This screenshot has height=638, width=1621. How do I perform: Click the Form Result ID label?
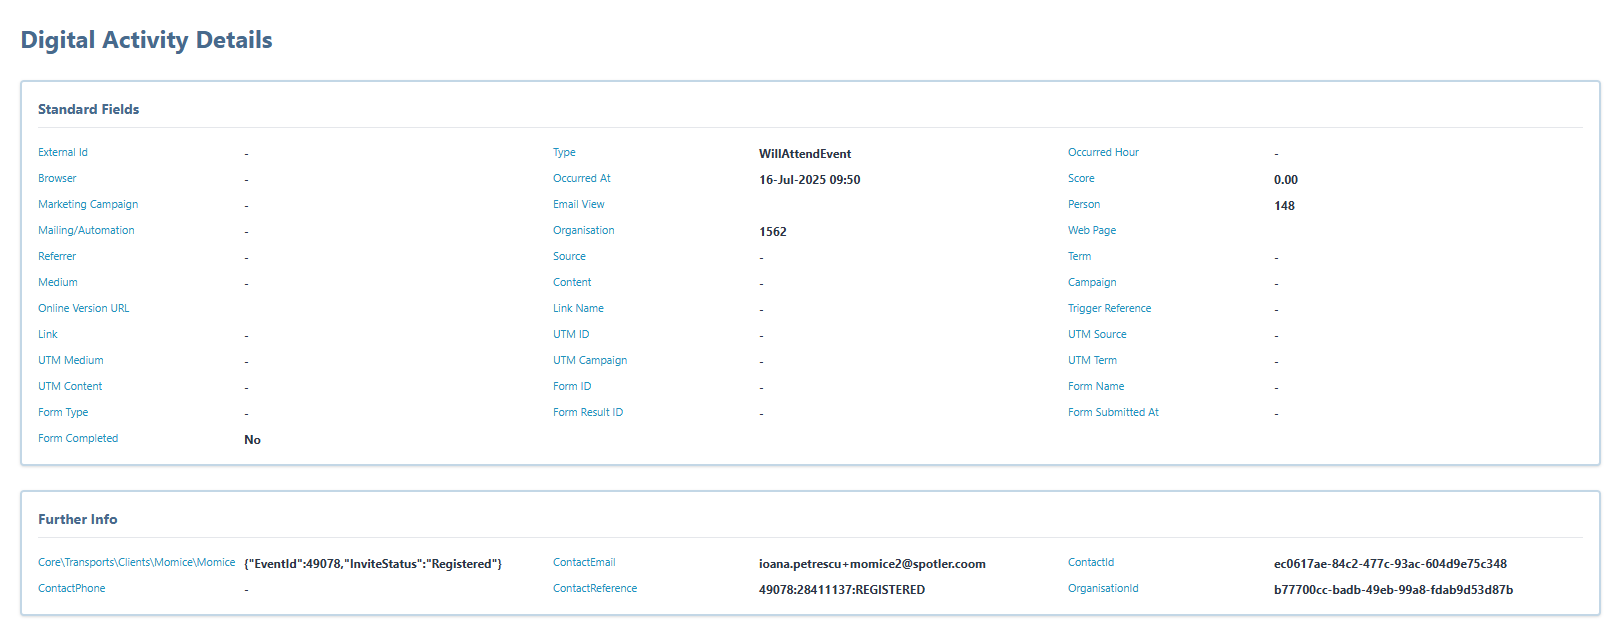pyautogui.click(x=588, y=412)
